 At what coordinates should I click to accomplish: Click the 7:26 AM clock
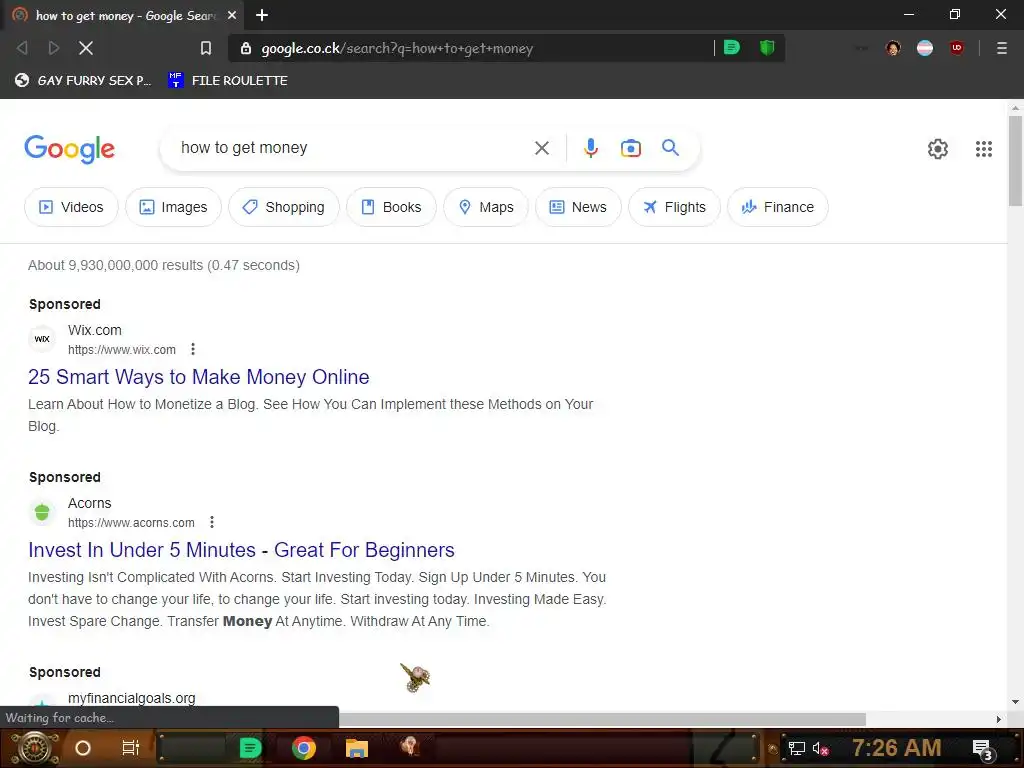pyautogui.click(x=896, y=748)
